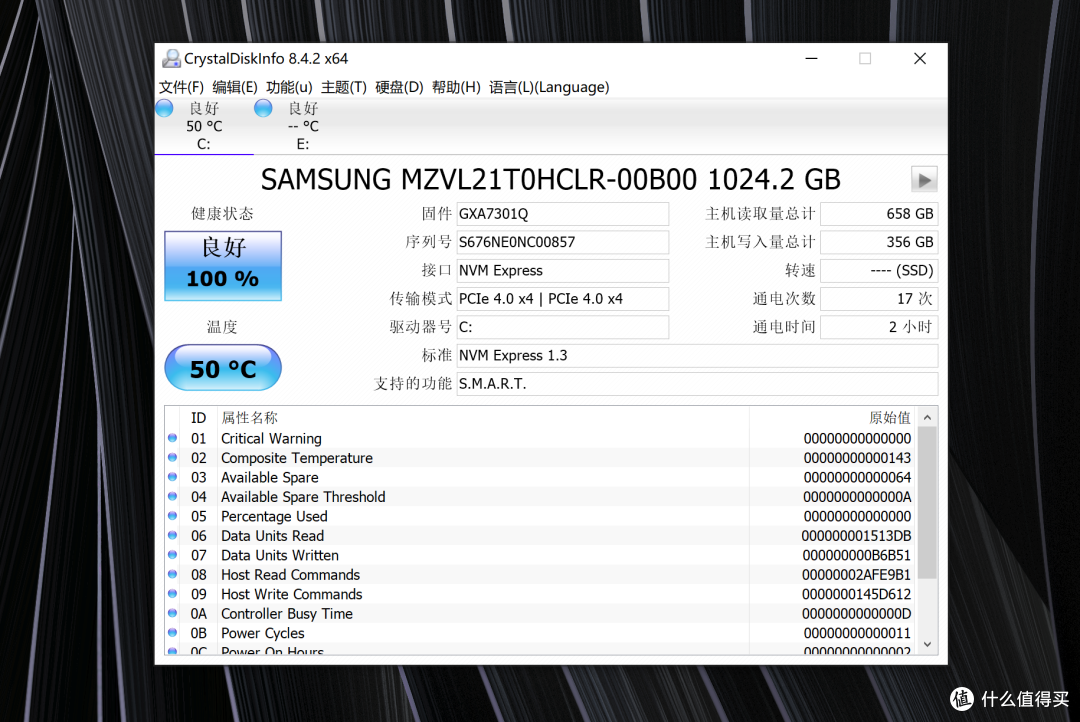
Task: Click the host writes total 356 GB
Action: coord(879,243)
